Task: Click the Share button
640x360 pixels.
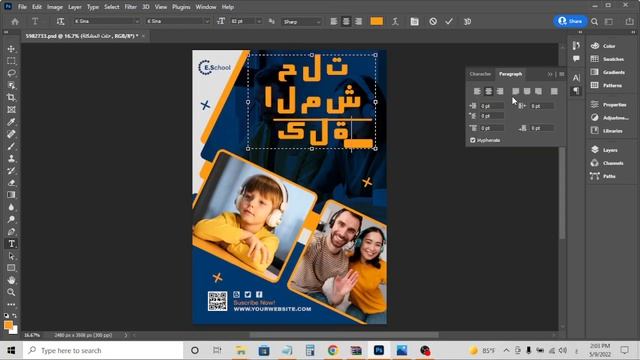Action: (570, 21)
